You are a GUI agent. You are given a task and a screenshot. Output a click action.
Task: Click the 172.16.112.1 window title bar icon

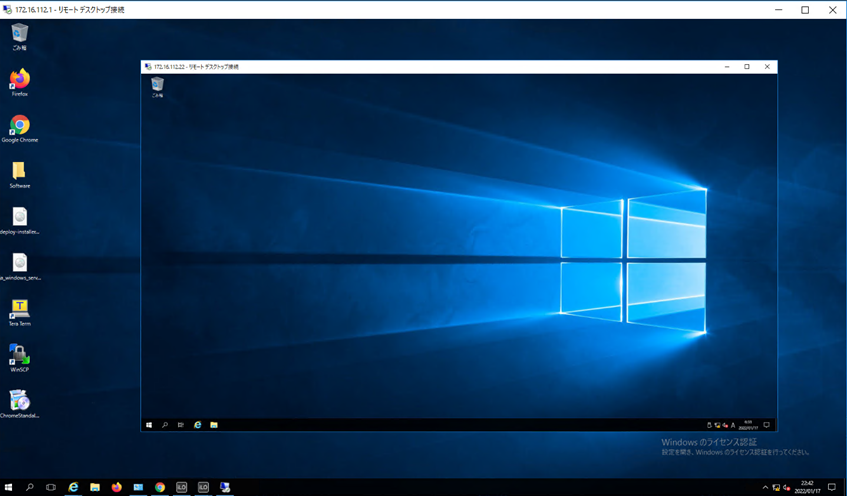click(x=7, y=10)
